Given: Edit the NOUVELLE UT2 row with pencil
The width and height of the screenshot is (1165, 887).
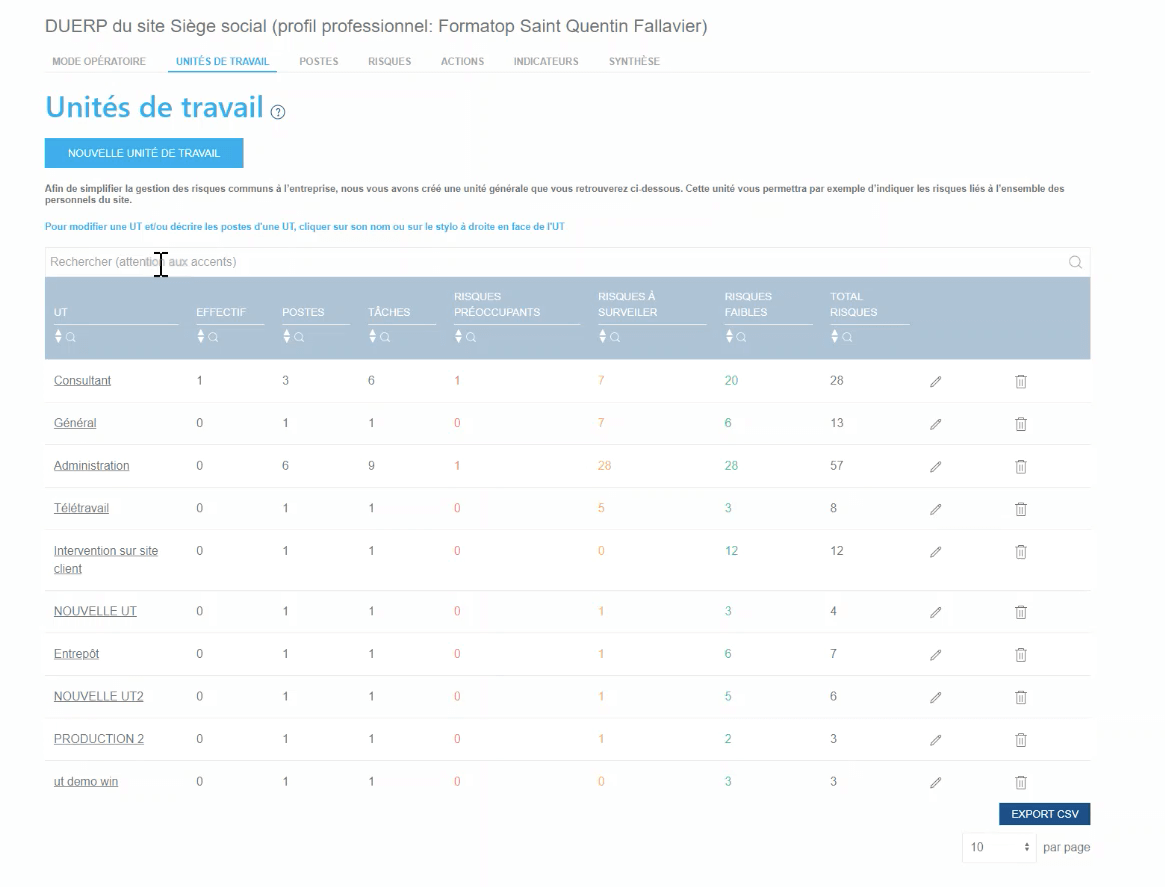Looking at the screenshot, I should [x=935, y=698].
